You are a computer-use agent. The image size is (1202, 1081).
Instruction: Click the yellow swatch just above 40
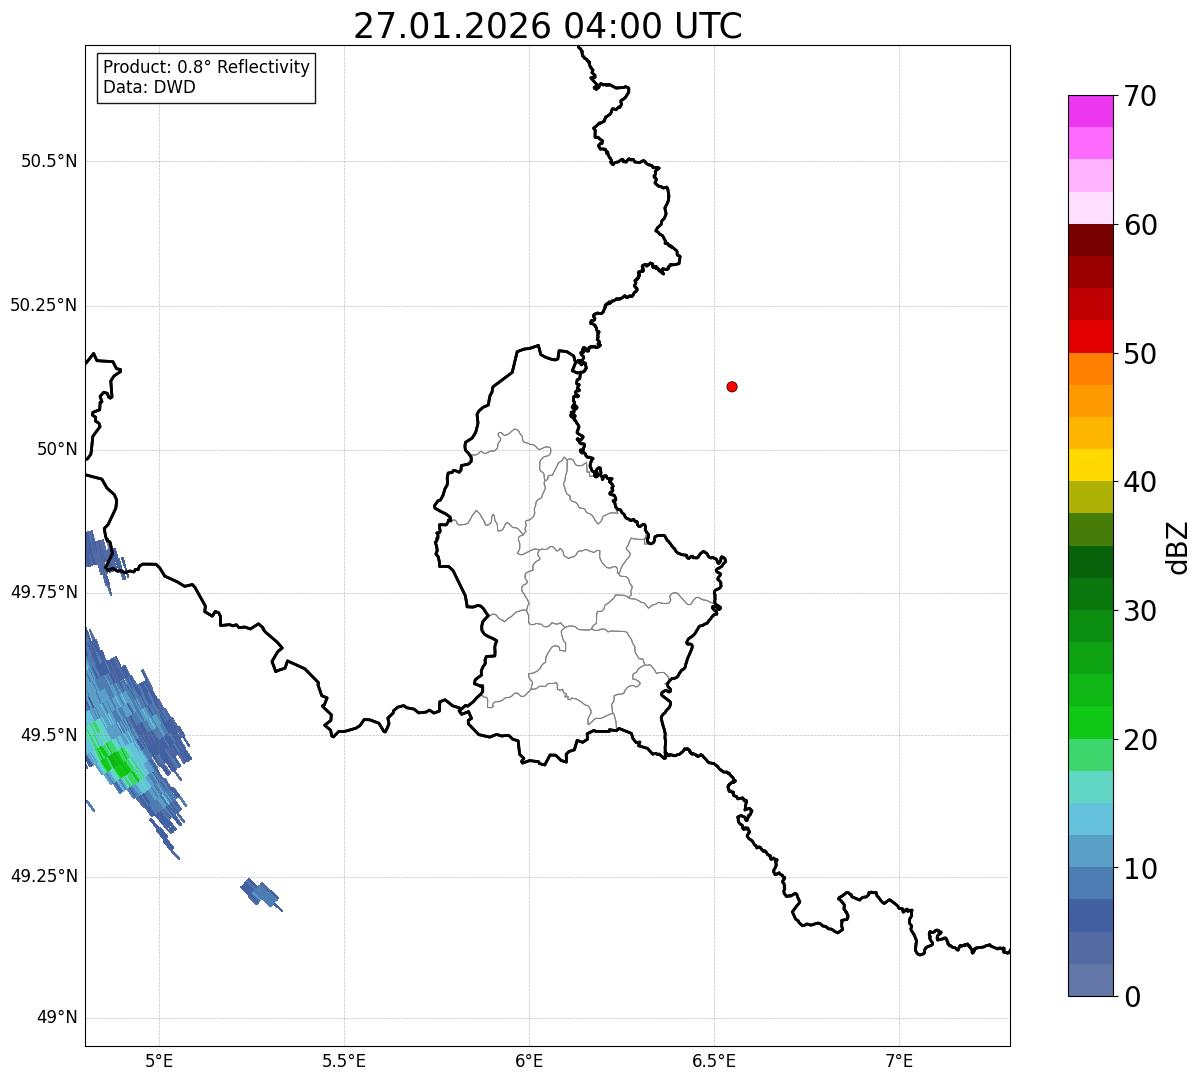coord(1090,465)
